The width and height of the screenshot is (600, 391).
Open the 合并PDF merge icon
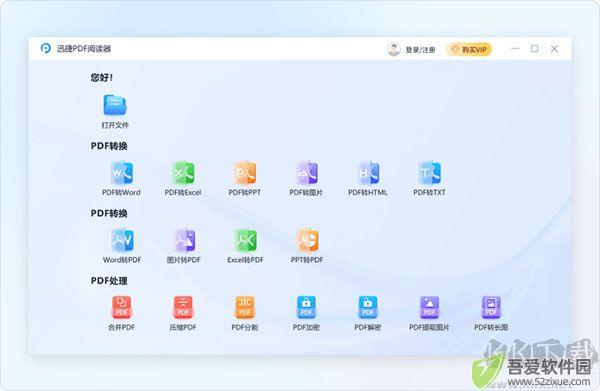(x=121, y=307)
